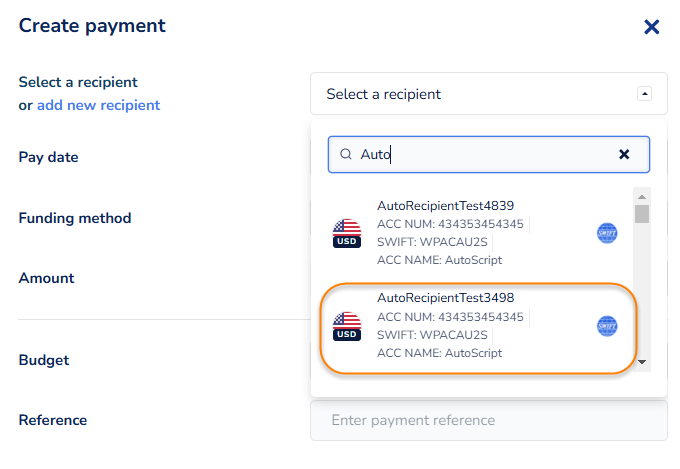Click the scrollbar thumb in the recipient list
This screenshot has width=680, height=469.
point(642,213)
